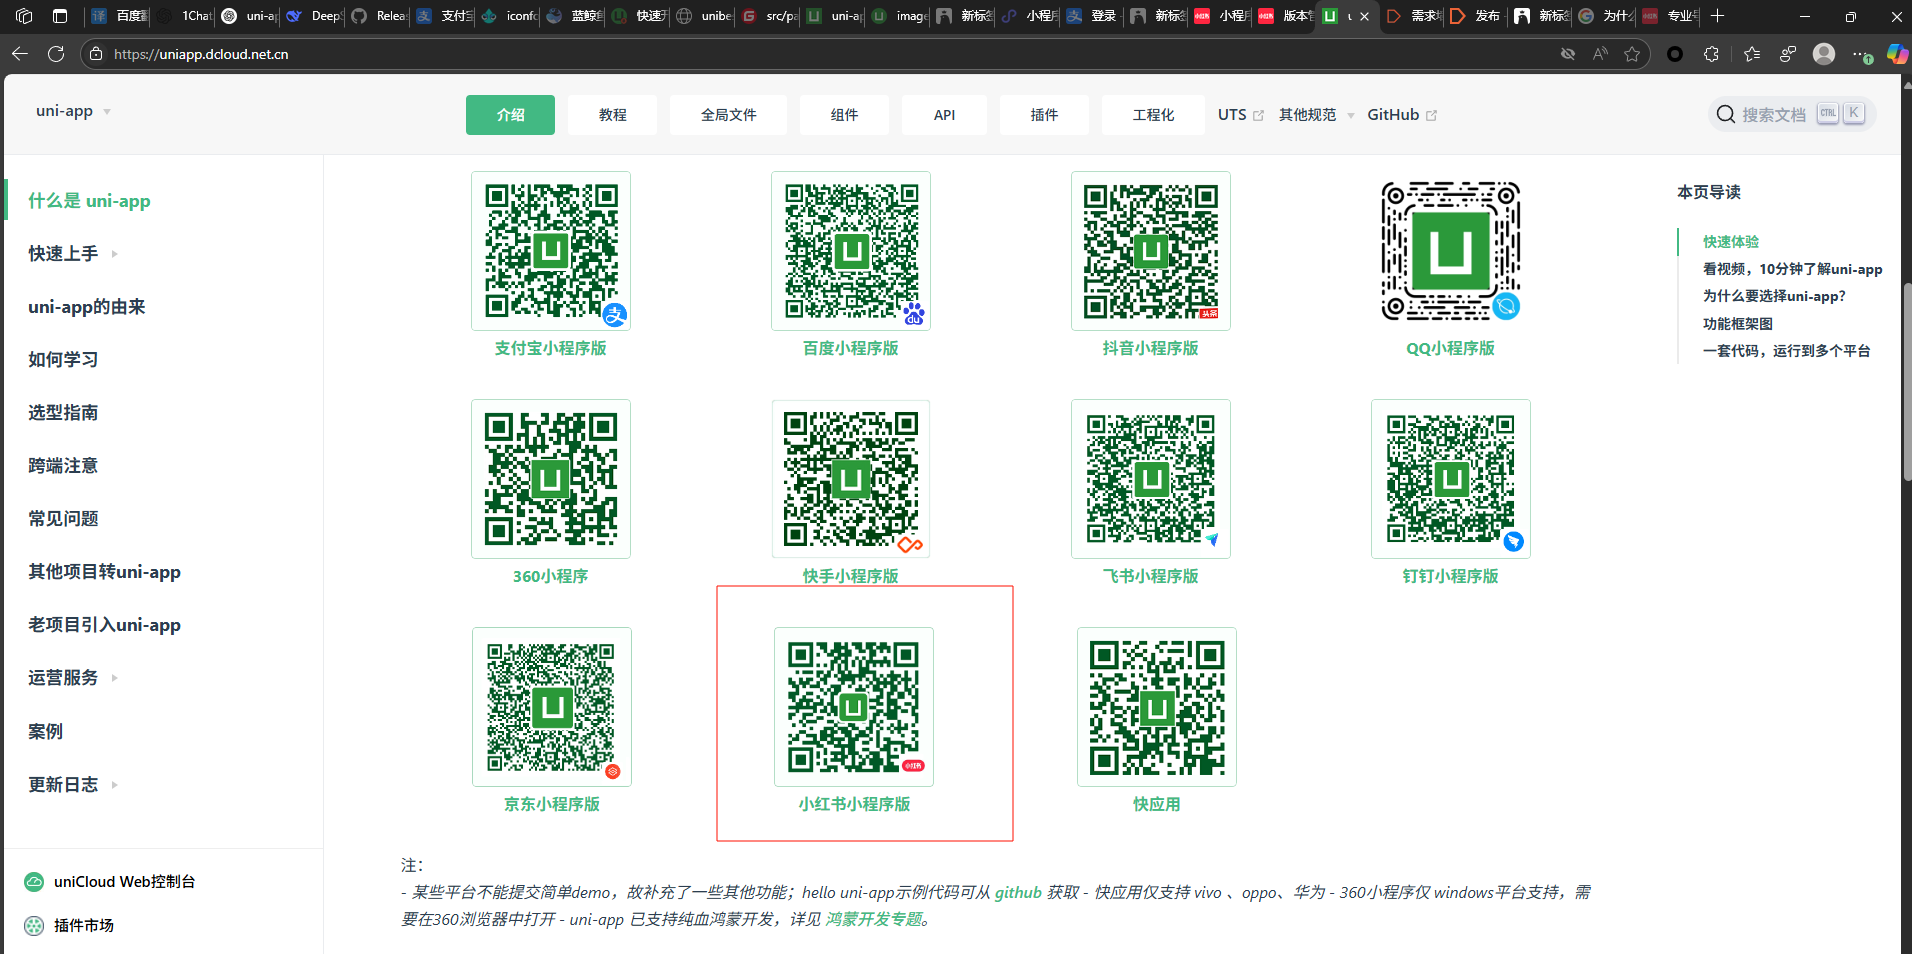Viewport: 1912px width, 954px height.
Task: Open the browser profile avatar
Action: (x=1824, y=54)
